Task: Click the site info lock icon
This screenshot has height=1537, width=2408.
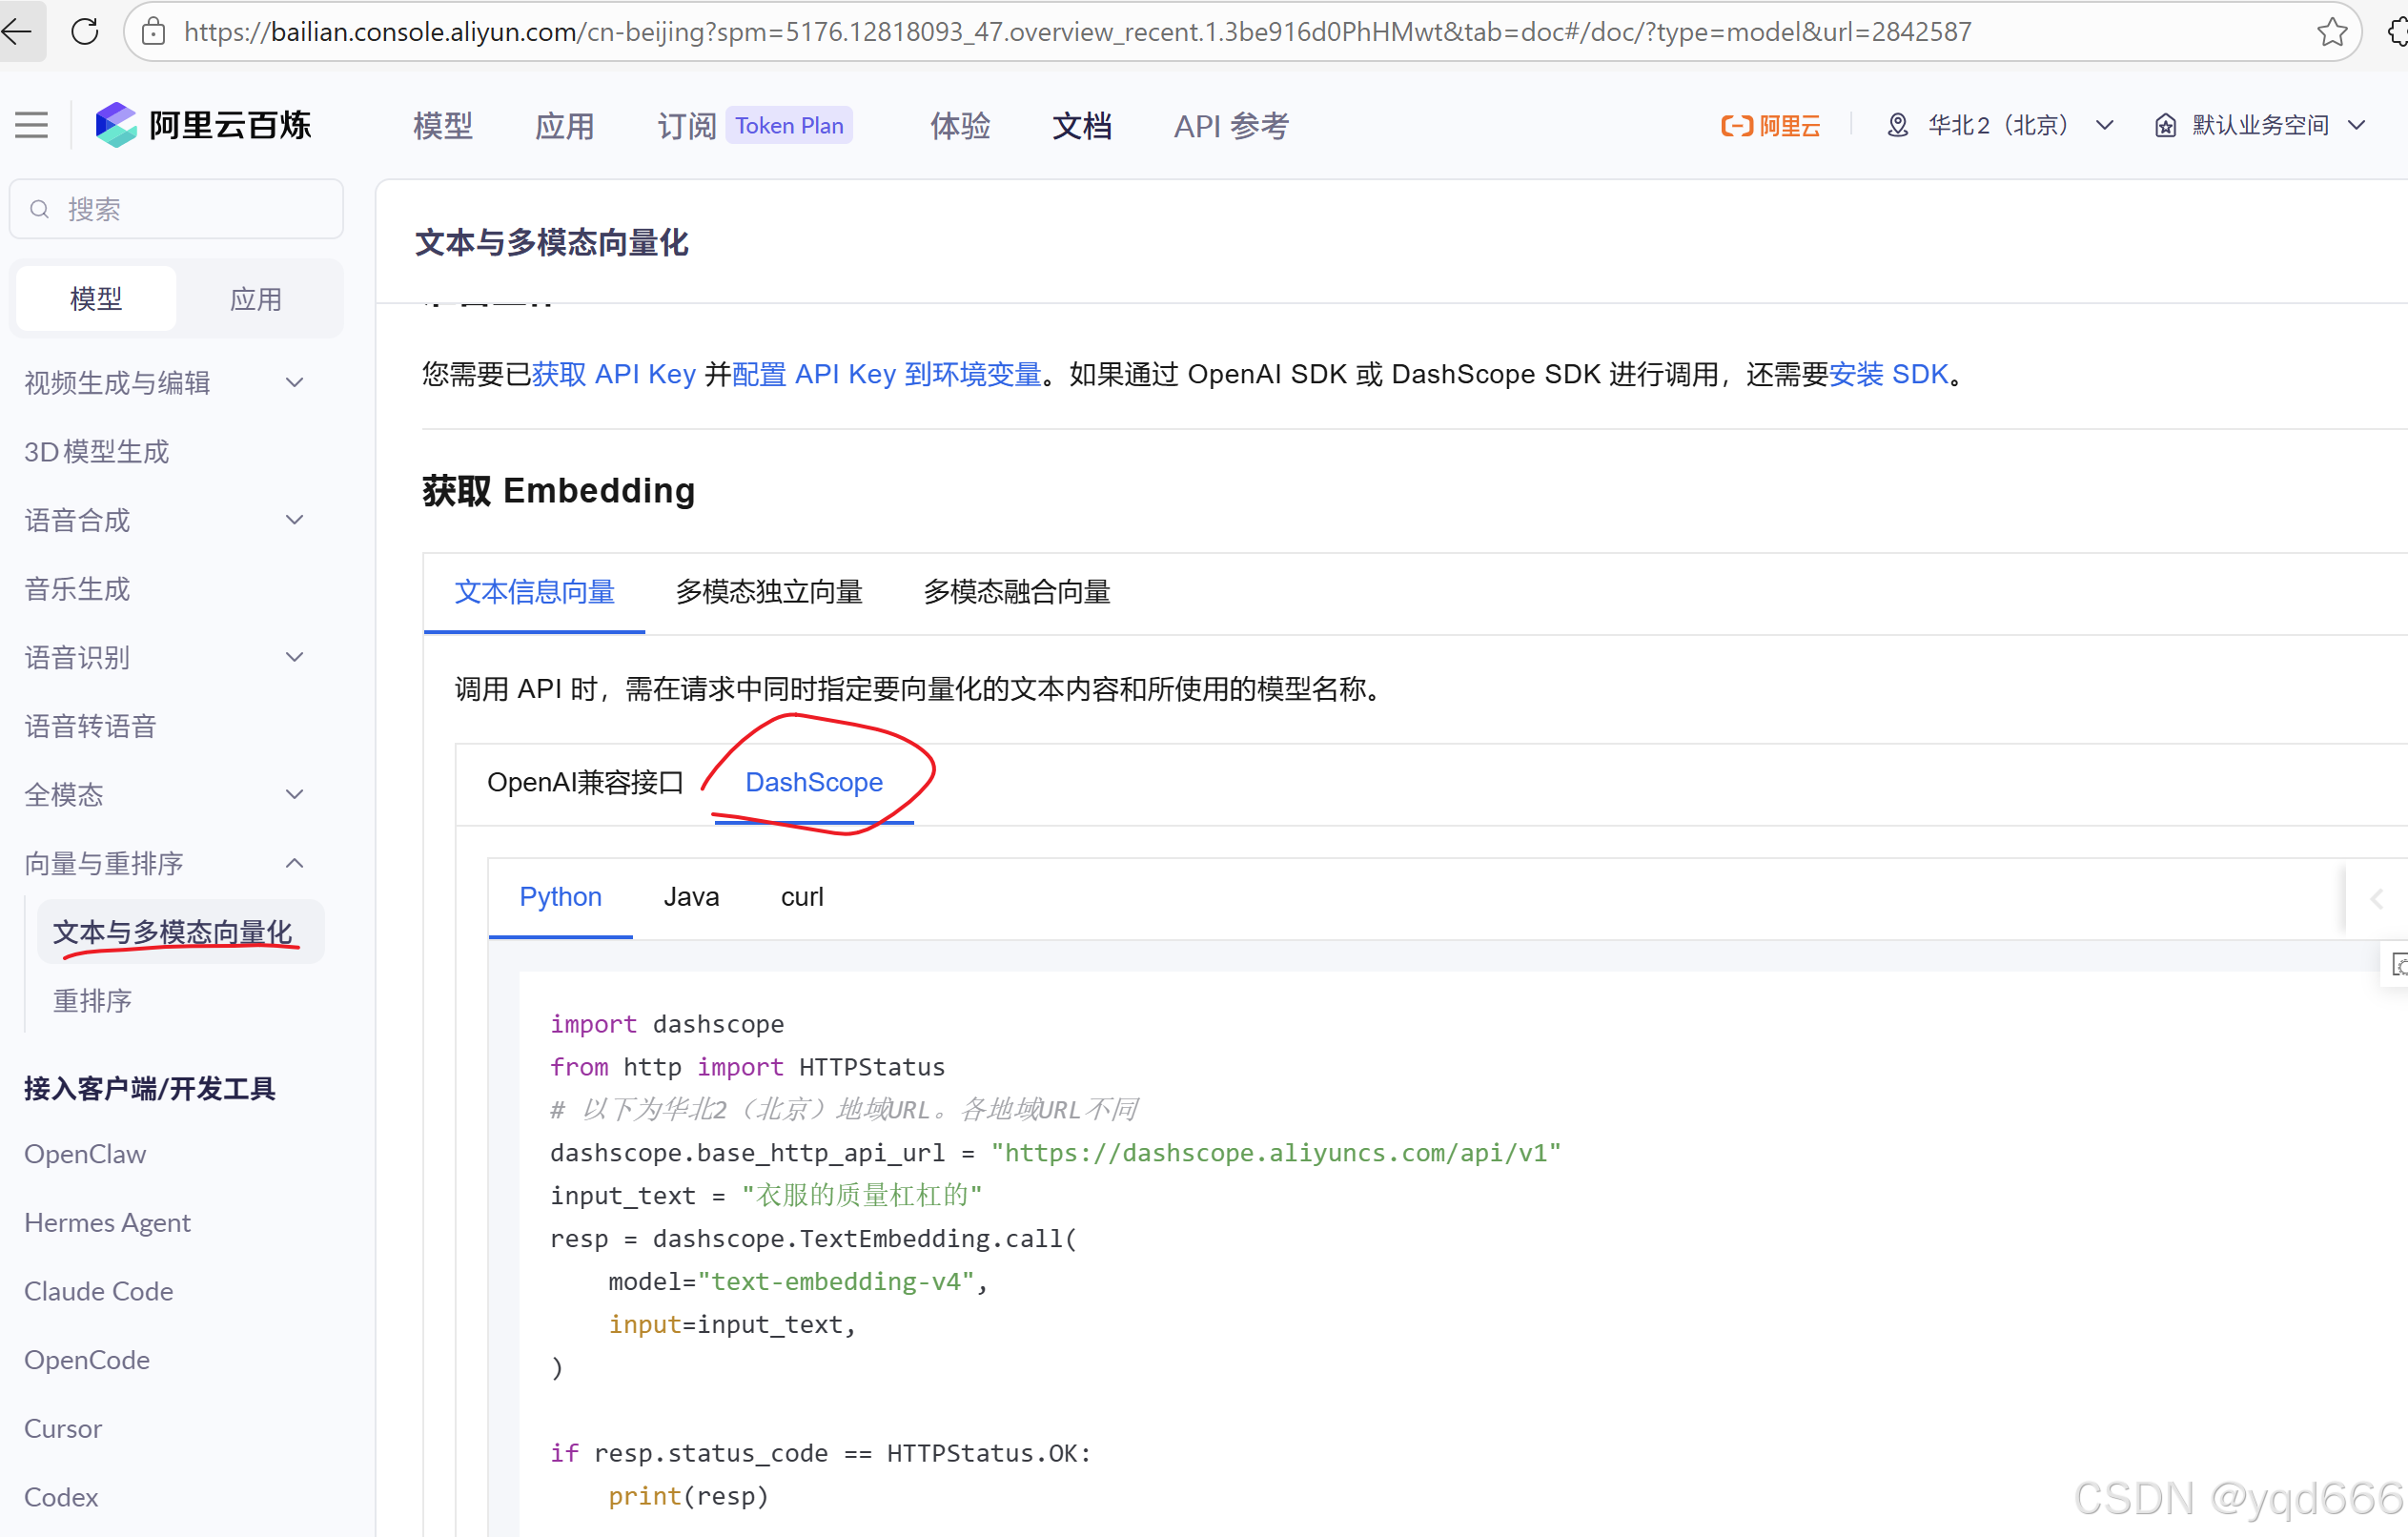Action: pos(153,32)
